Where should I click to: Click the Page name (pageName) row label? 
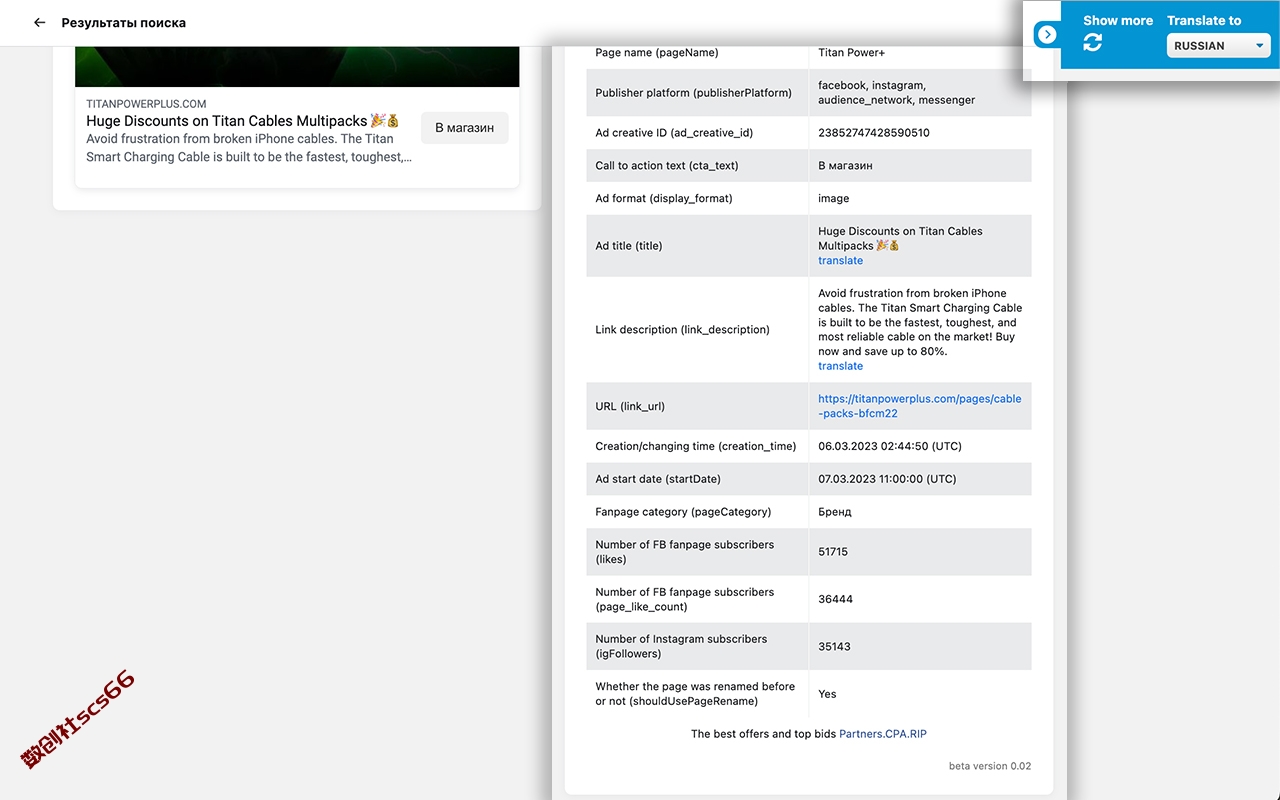[656, 53]
